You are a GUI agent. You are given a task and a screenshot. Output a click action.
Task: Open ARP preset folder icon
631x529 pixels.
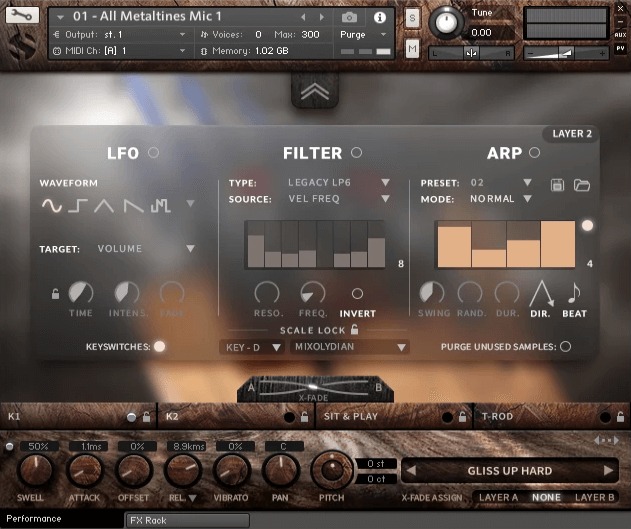click(x=581, y=185)
